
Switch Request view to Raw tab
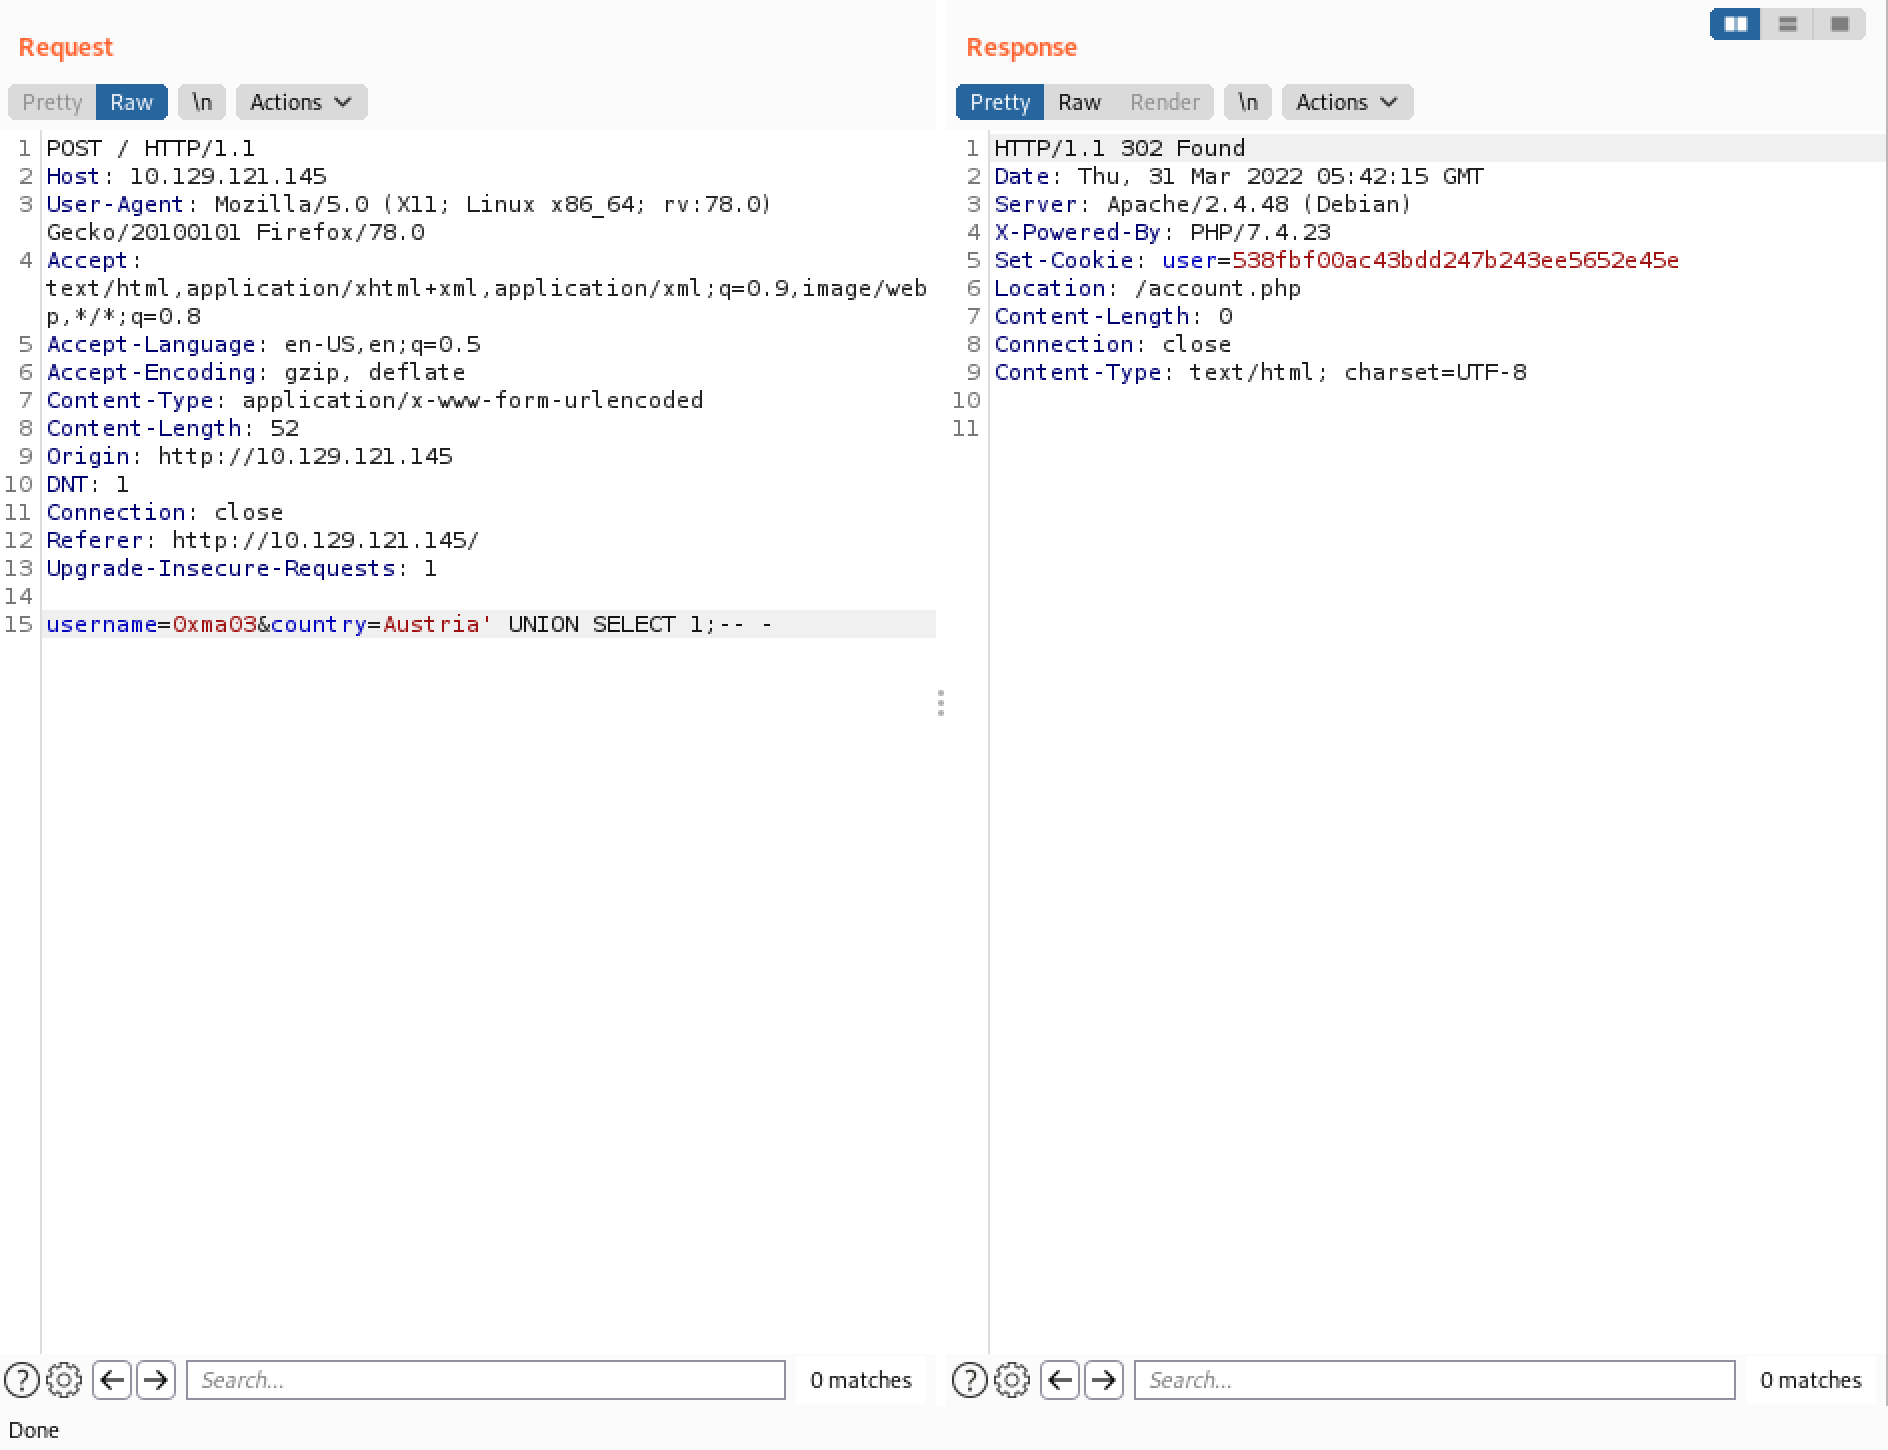pyautogui.click(x=132, y=102)
